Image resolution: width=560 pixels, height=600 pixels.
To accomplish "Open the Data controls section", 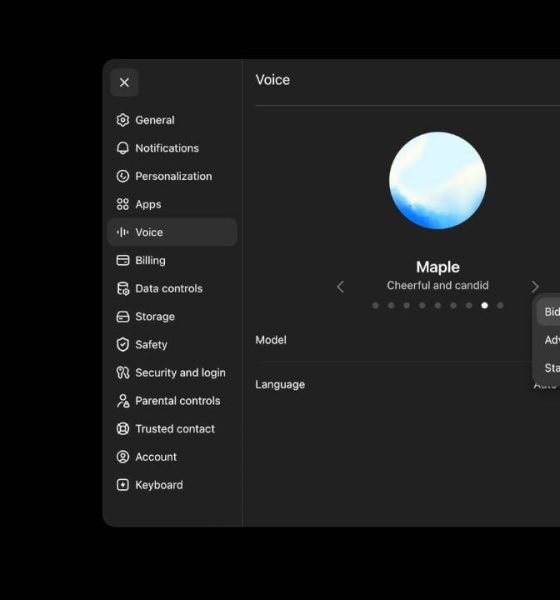I will pos(172,289).
